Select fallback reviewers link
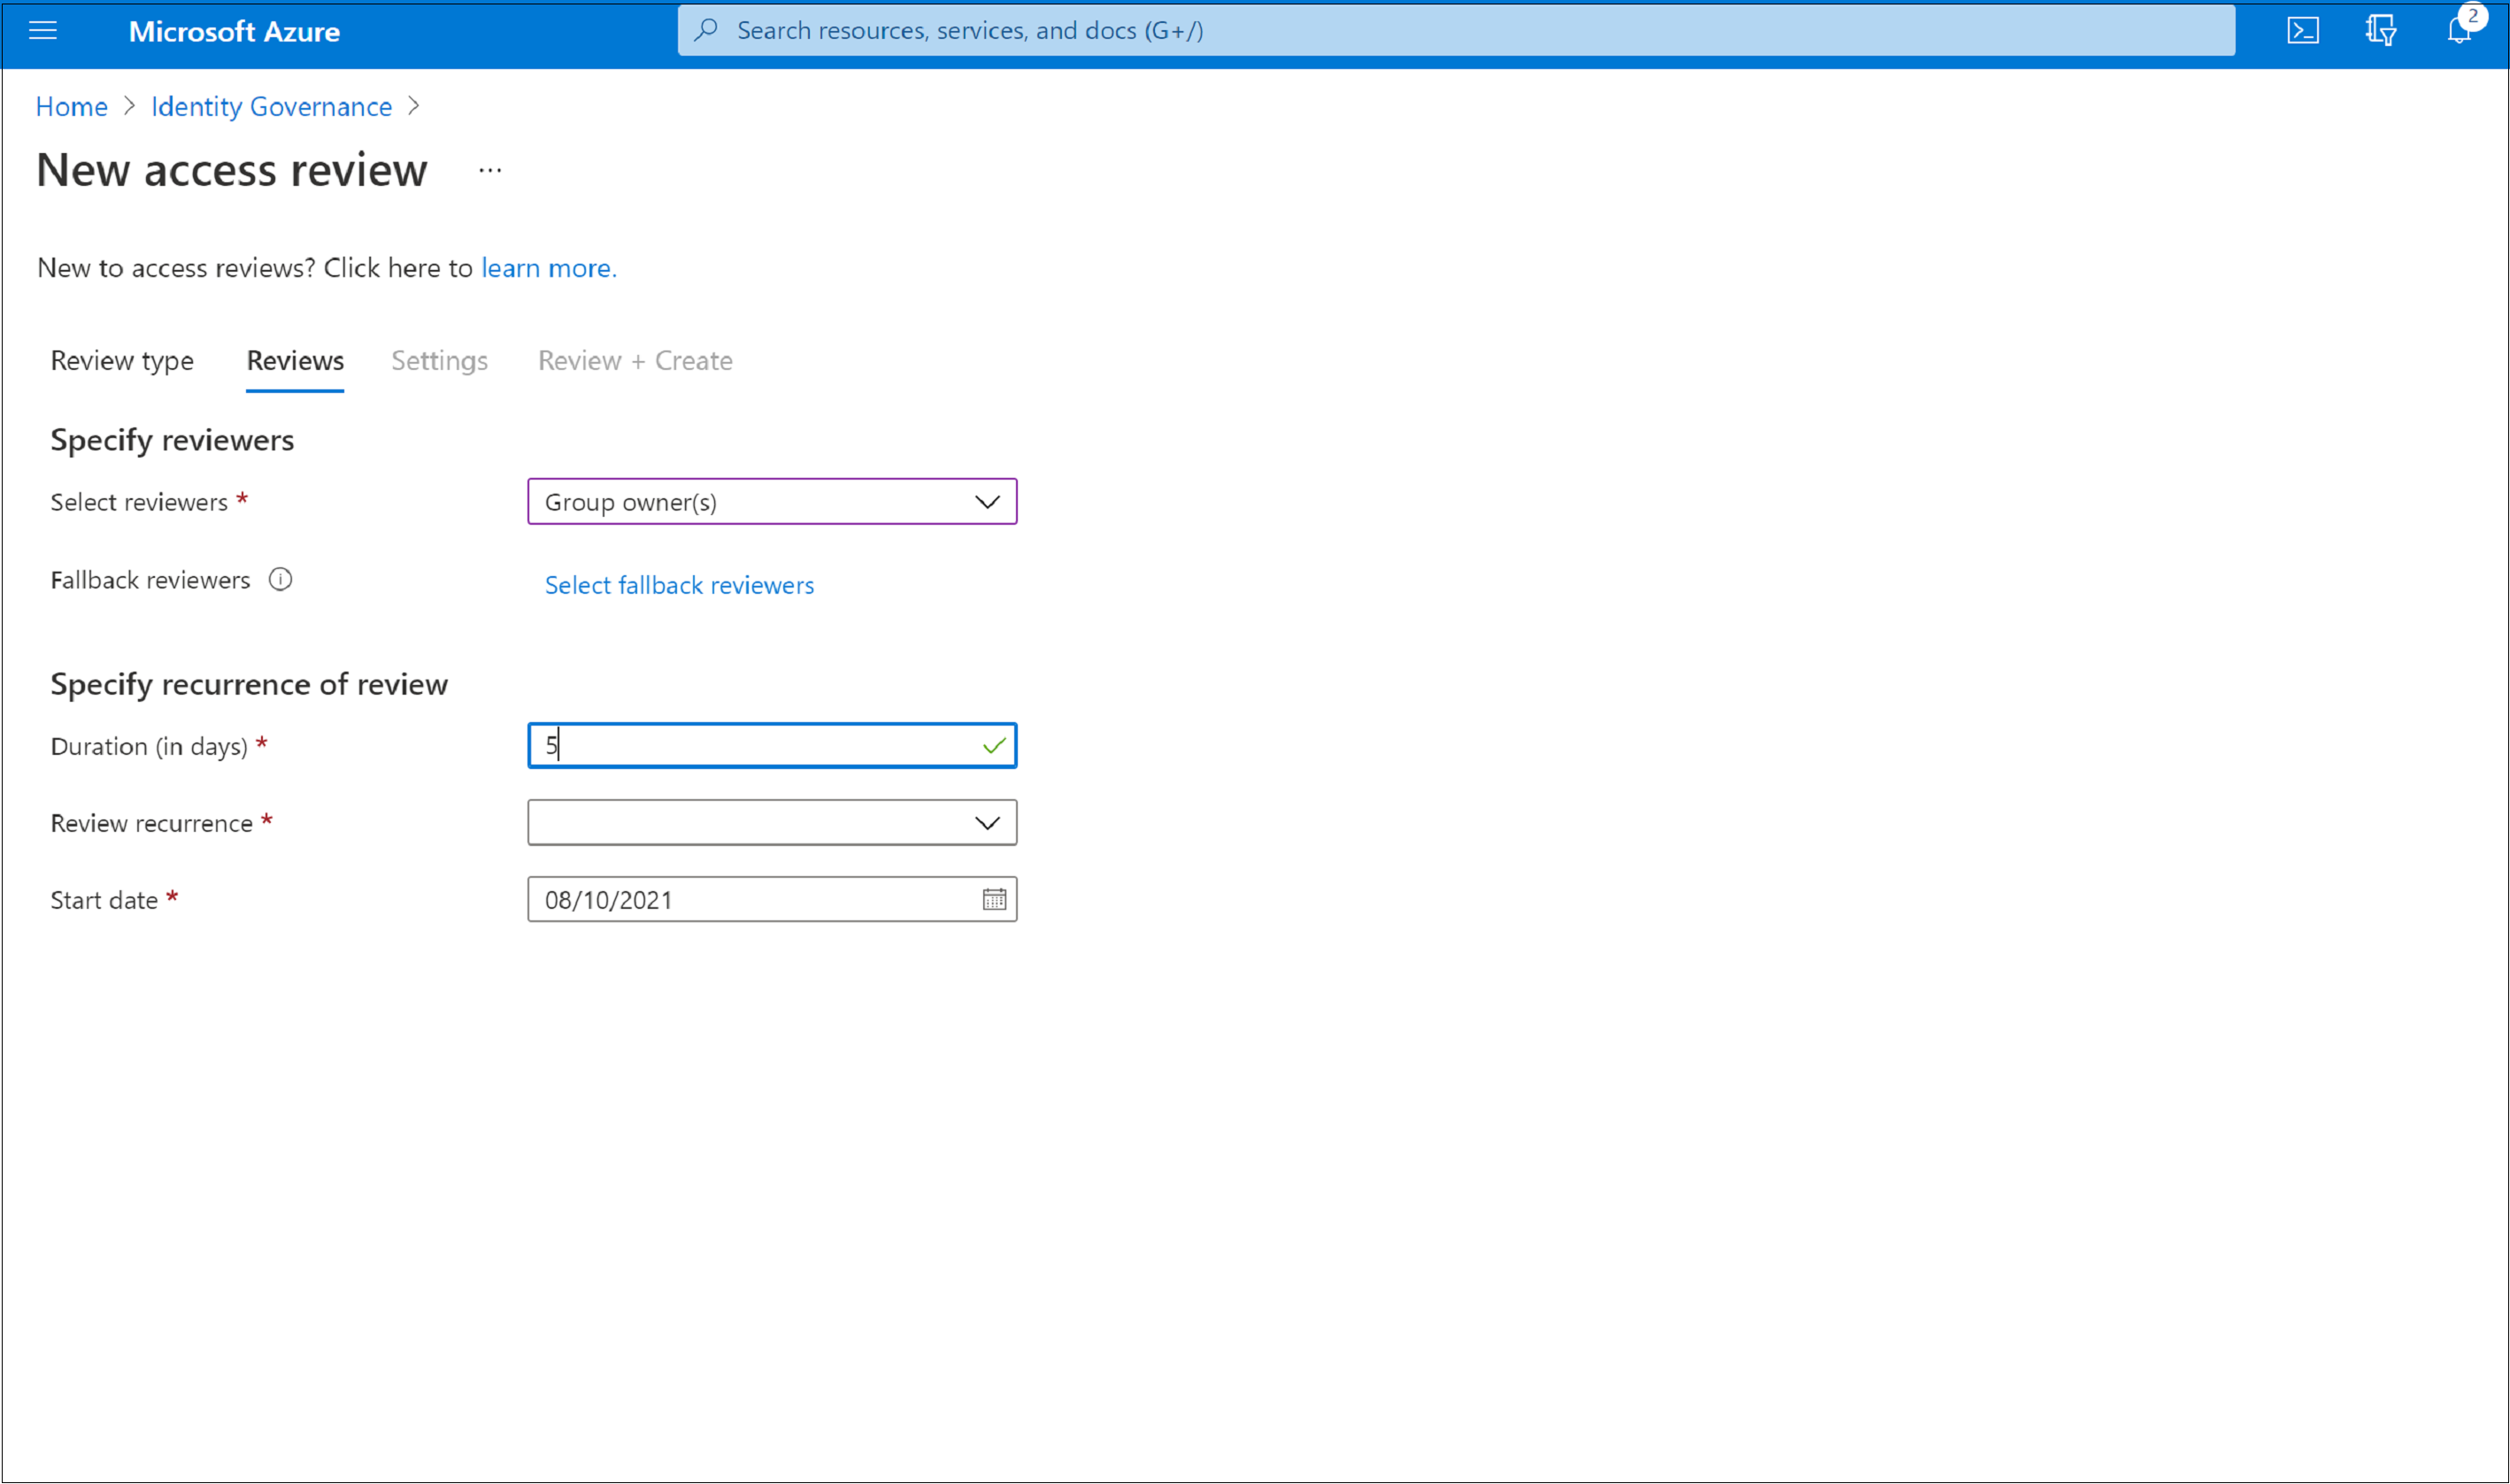 (x=680, y=581)
